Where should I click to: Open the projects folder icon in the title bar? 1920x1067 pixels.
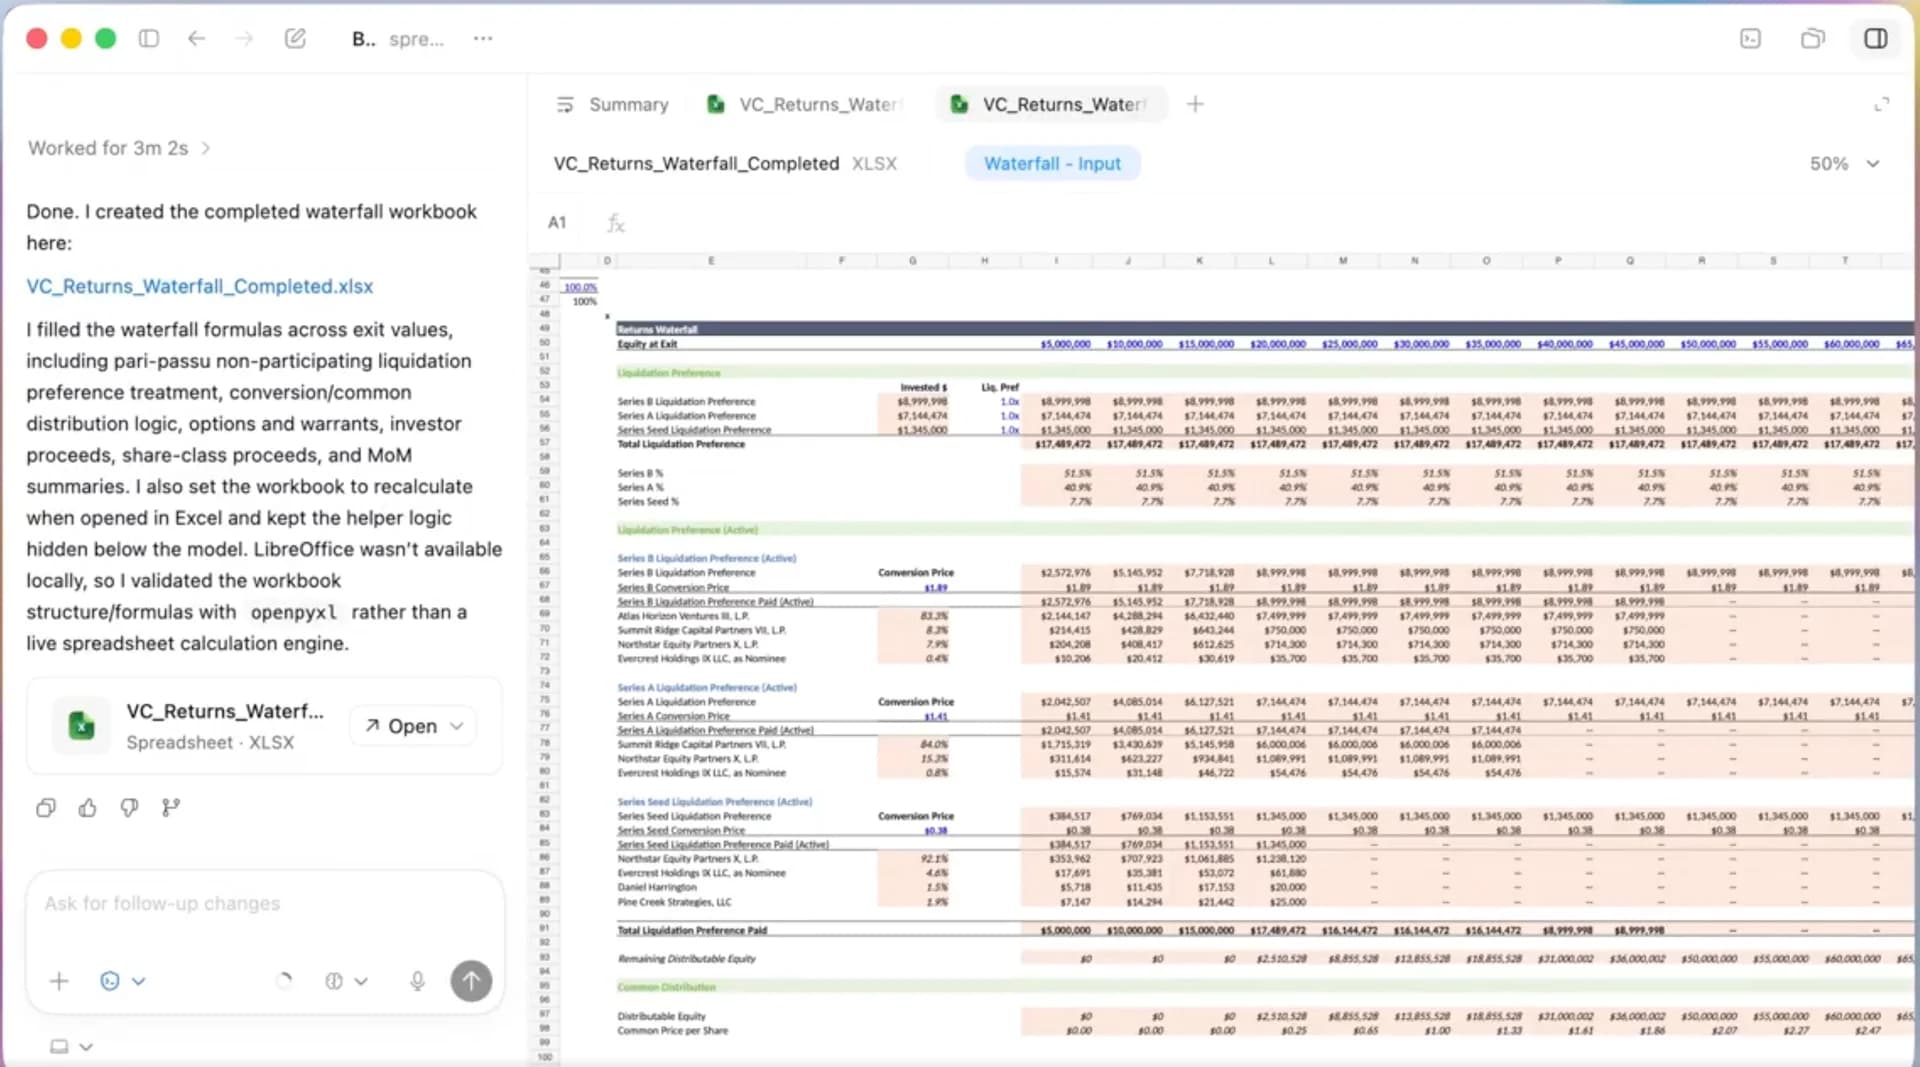tap(1812, 38)
